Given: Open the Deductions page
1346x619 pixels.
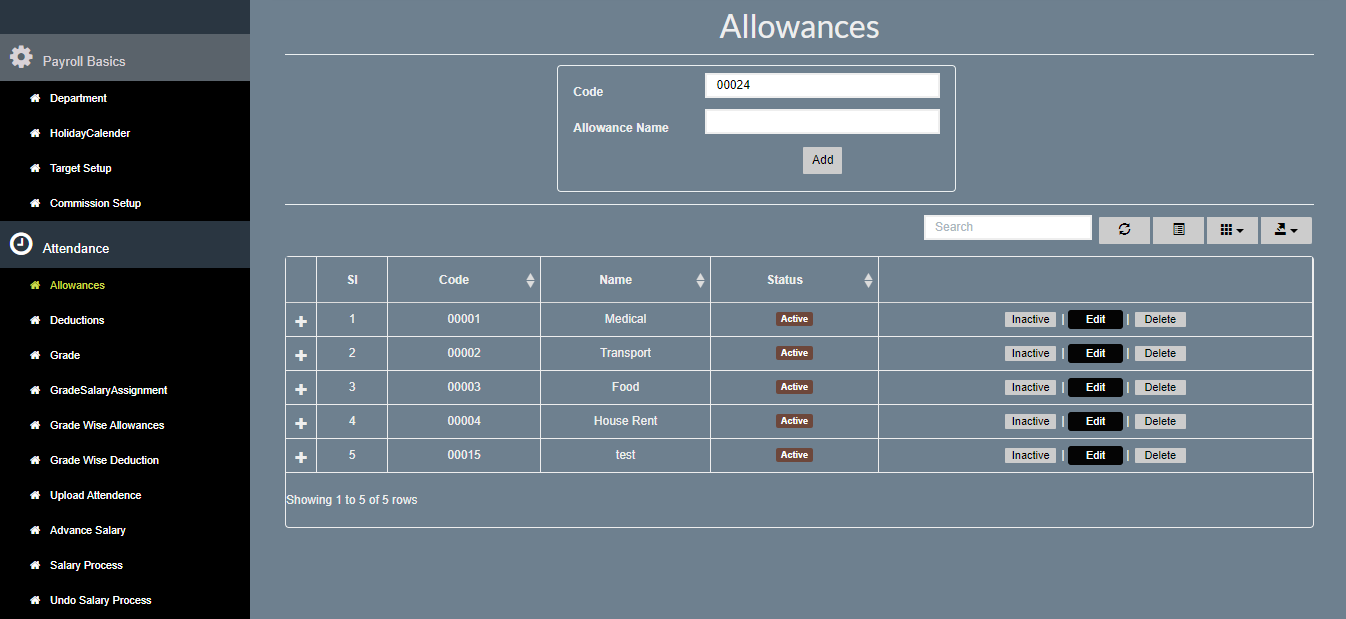Looking at the screenshot, I should [77, 320].
